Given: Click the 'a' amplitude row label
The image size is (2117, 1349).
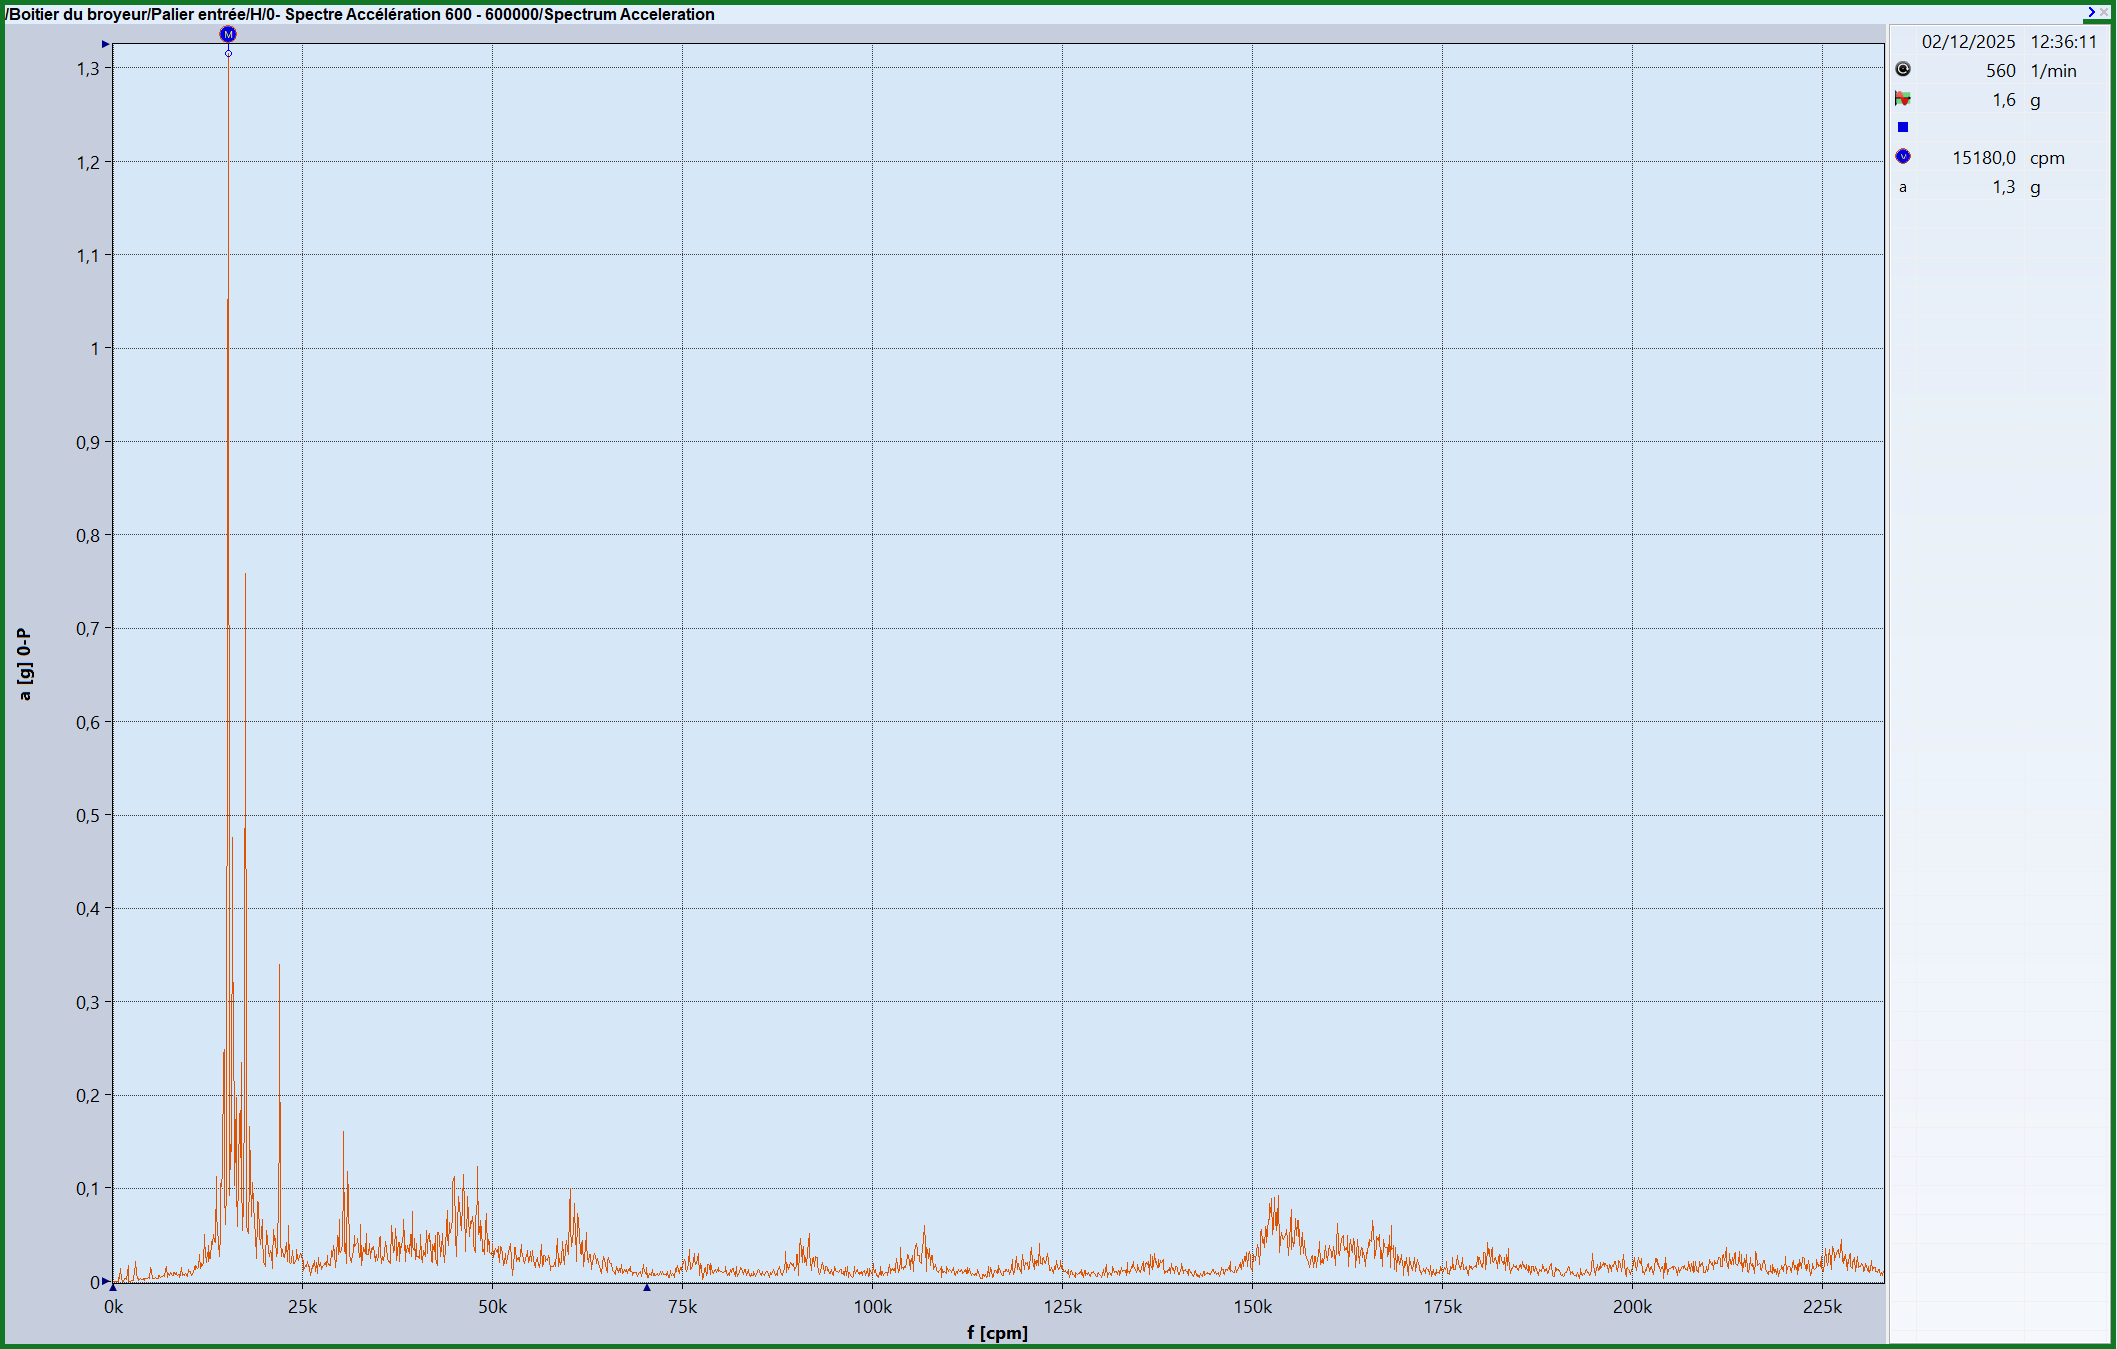Looking at the screenshot, I should pos(1903,187).
